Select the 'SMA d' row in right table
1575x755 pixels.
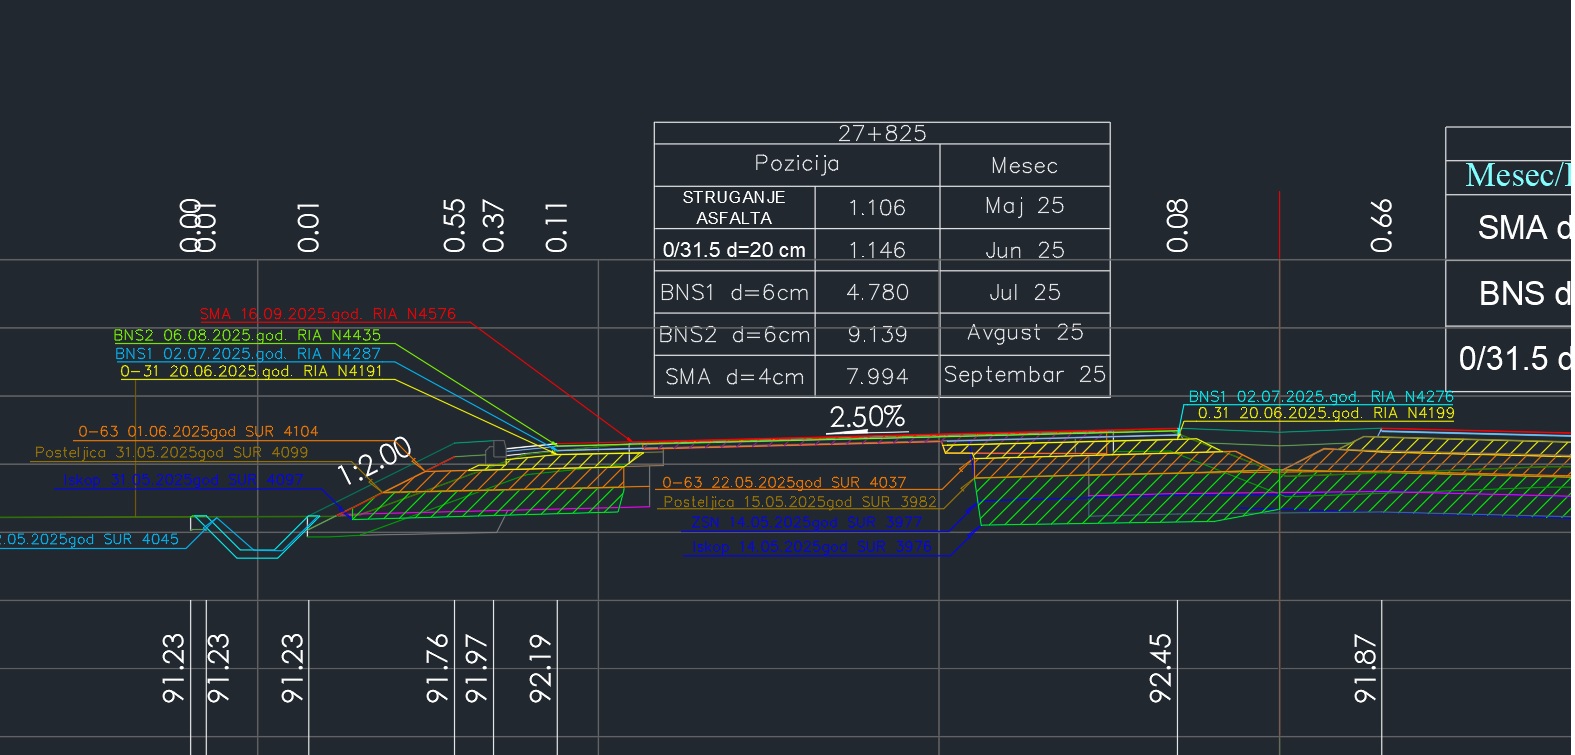click(1524, 228)
